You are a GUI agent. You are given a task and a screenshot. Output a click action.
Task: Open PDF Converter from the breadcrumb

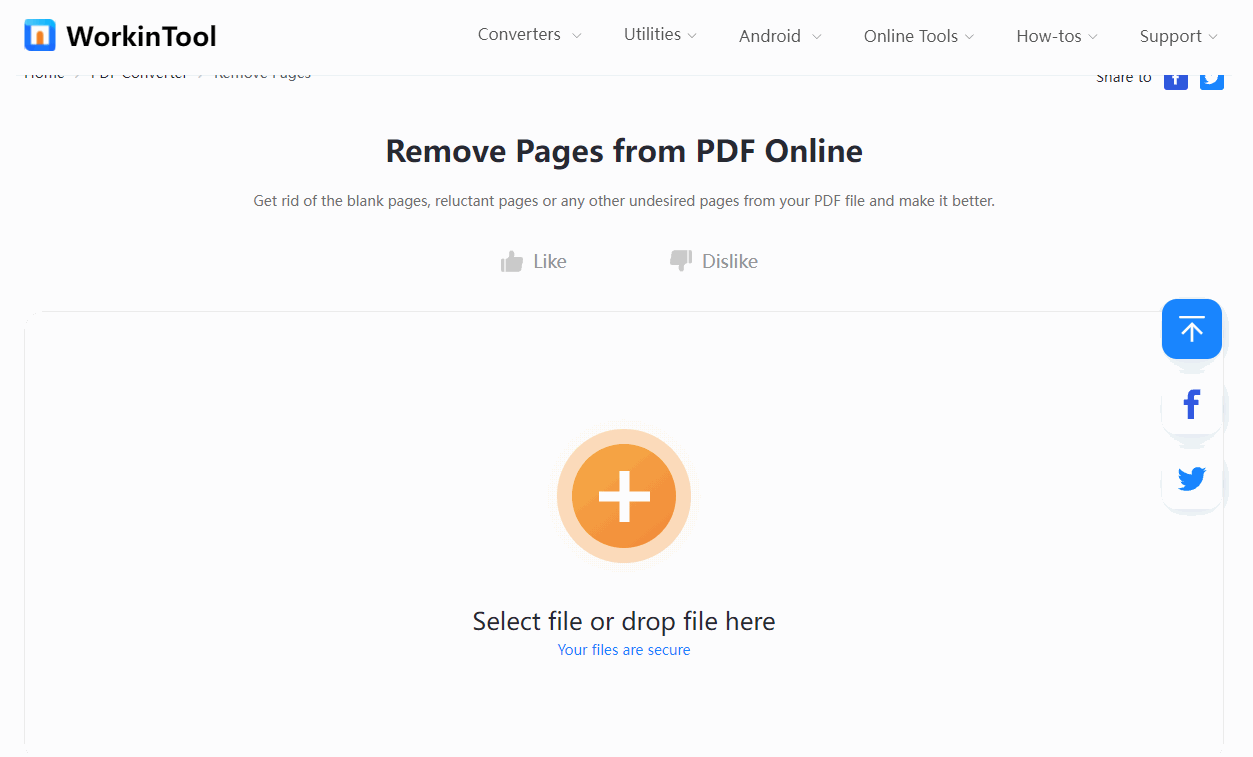point(139,72)
